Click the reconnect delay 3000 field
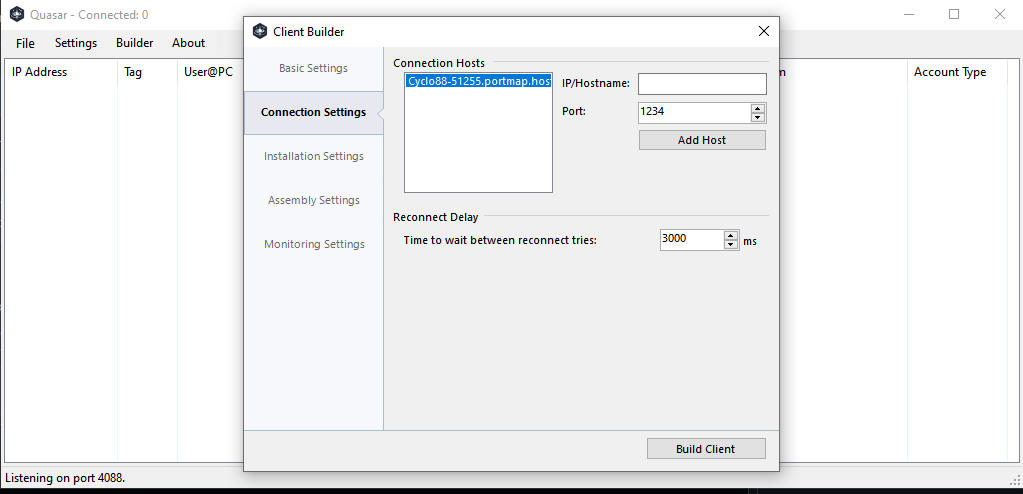 tap(692, 239)
